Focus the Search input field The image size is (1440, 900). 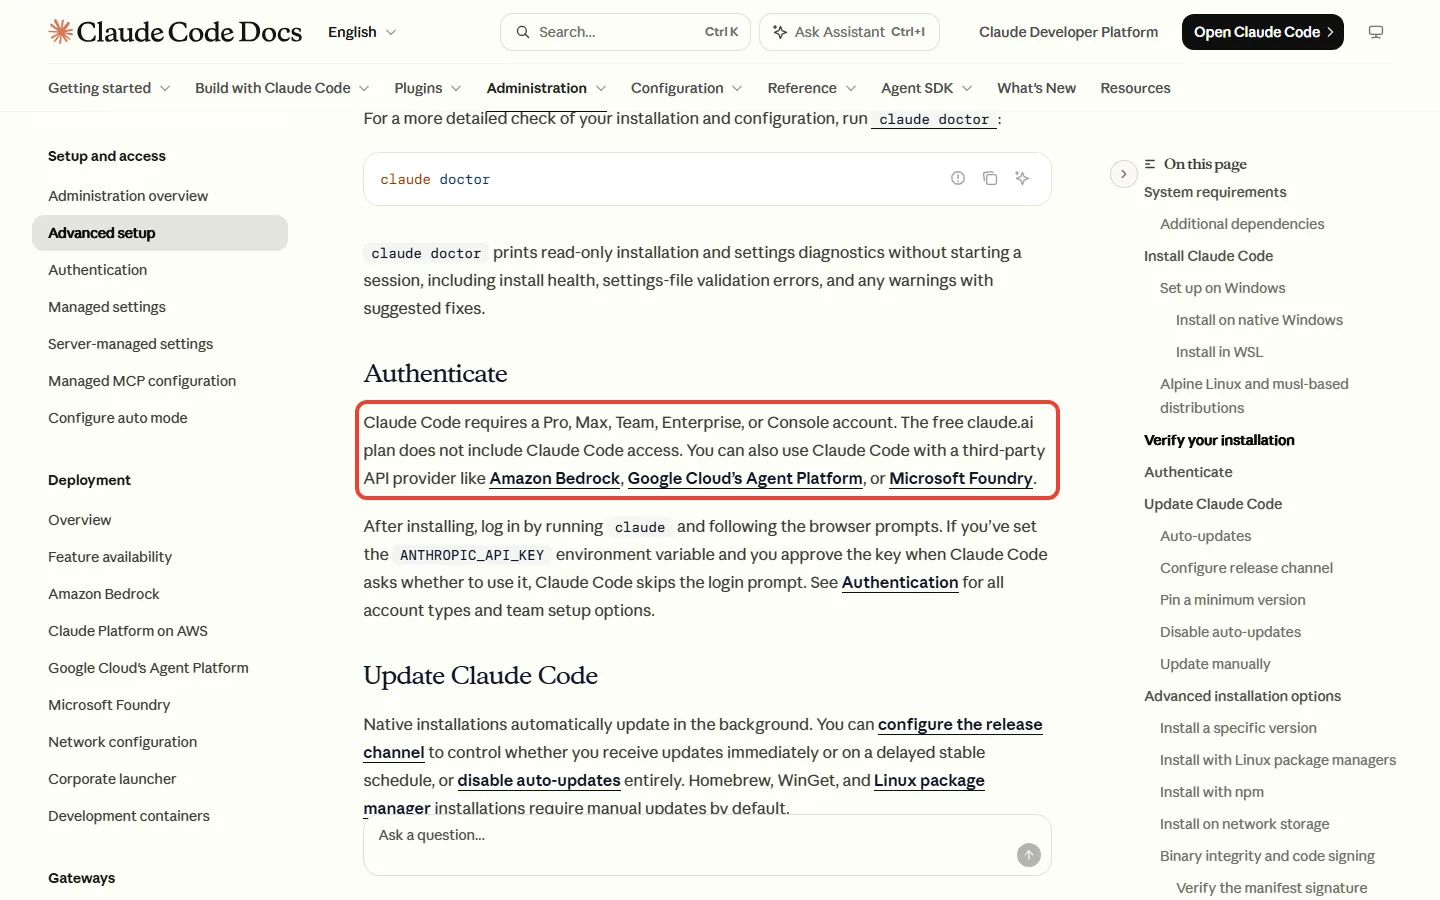tap(625, 32)
